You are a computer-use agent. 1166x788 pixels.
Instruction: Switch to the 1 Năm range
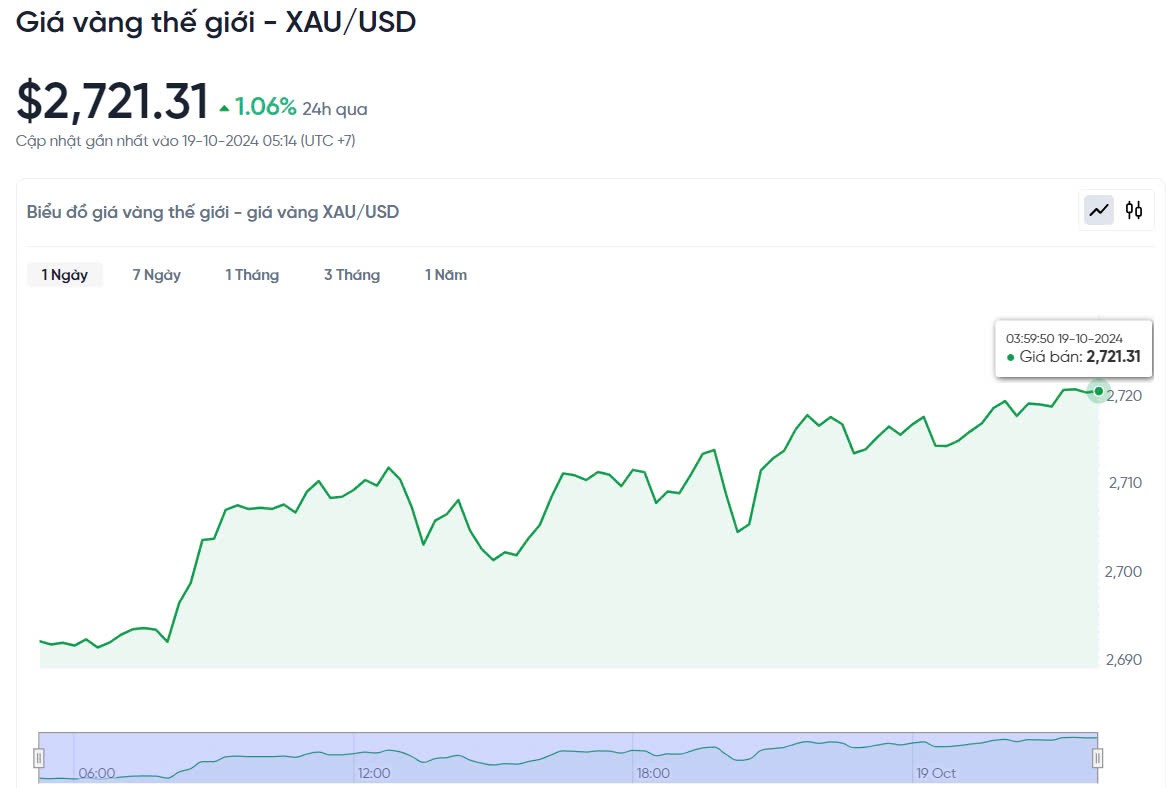(446, 275)
